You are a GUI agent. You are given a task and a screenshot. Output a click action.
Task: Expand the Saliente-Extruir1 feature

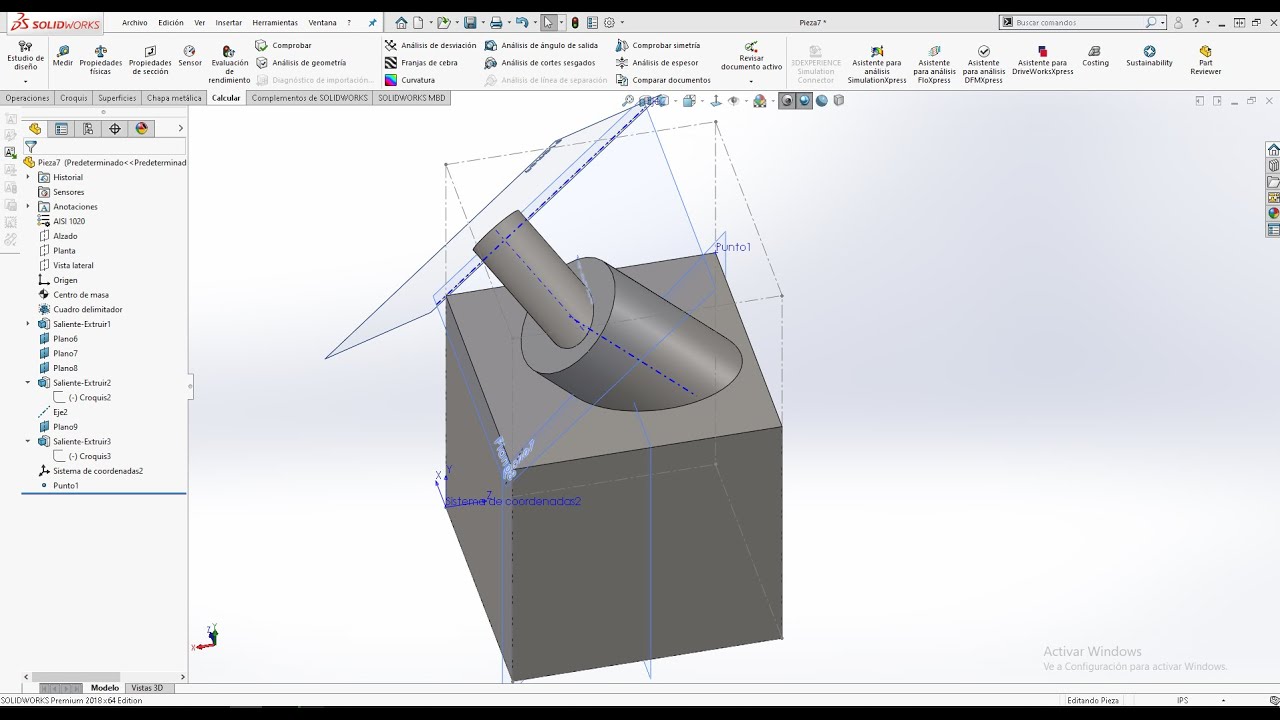pyautogui.click(x=28, y=324)
